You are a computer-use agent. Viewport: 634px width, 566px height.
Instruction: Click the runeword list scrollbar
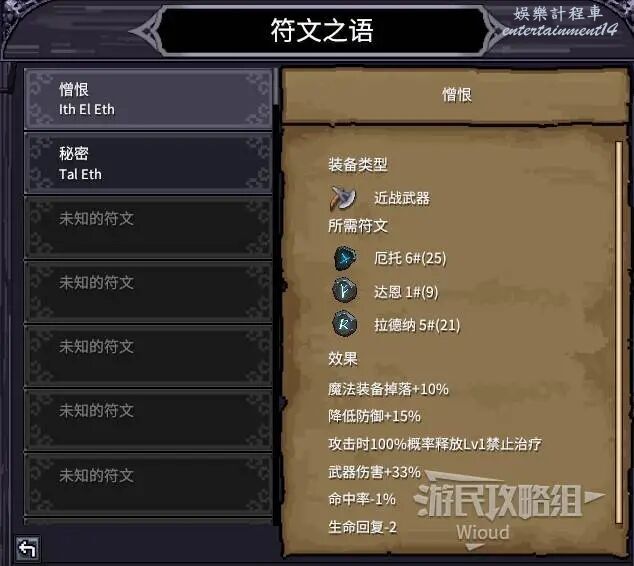pyautogui.click(x=276, y=297)
